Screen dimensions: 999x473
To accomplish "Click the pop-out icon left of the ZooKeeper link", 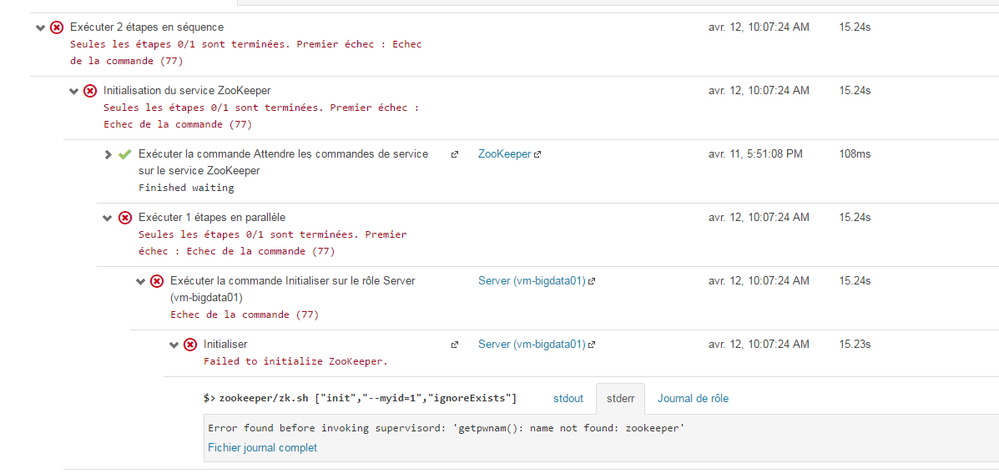I will (455, 154).
